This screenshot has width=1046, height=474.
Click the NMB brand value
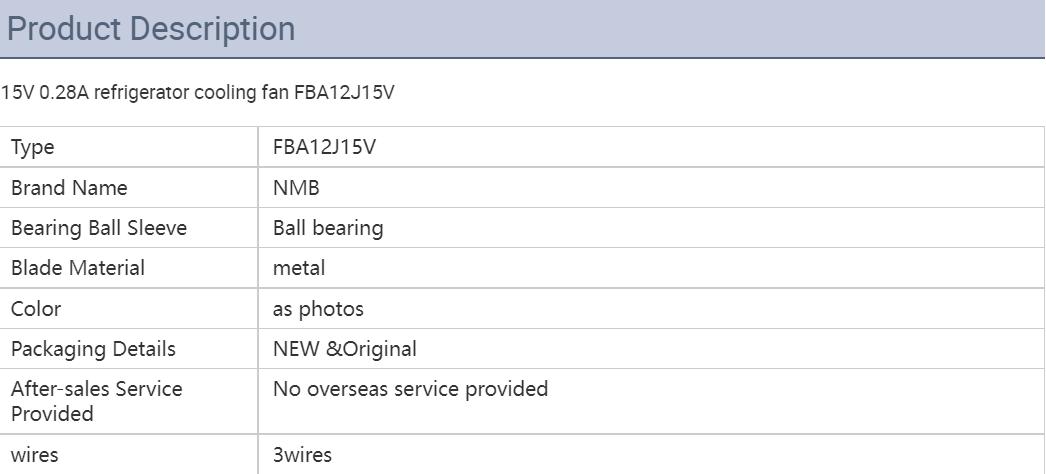pyautogui.click(x=296, y=188)
